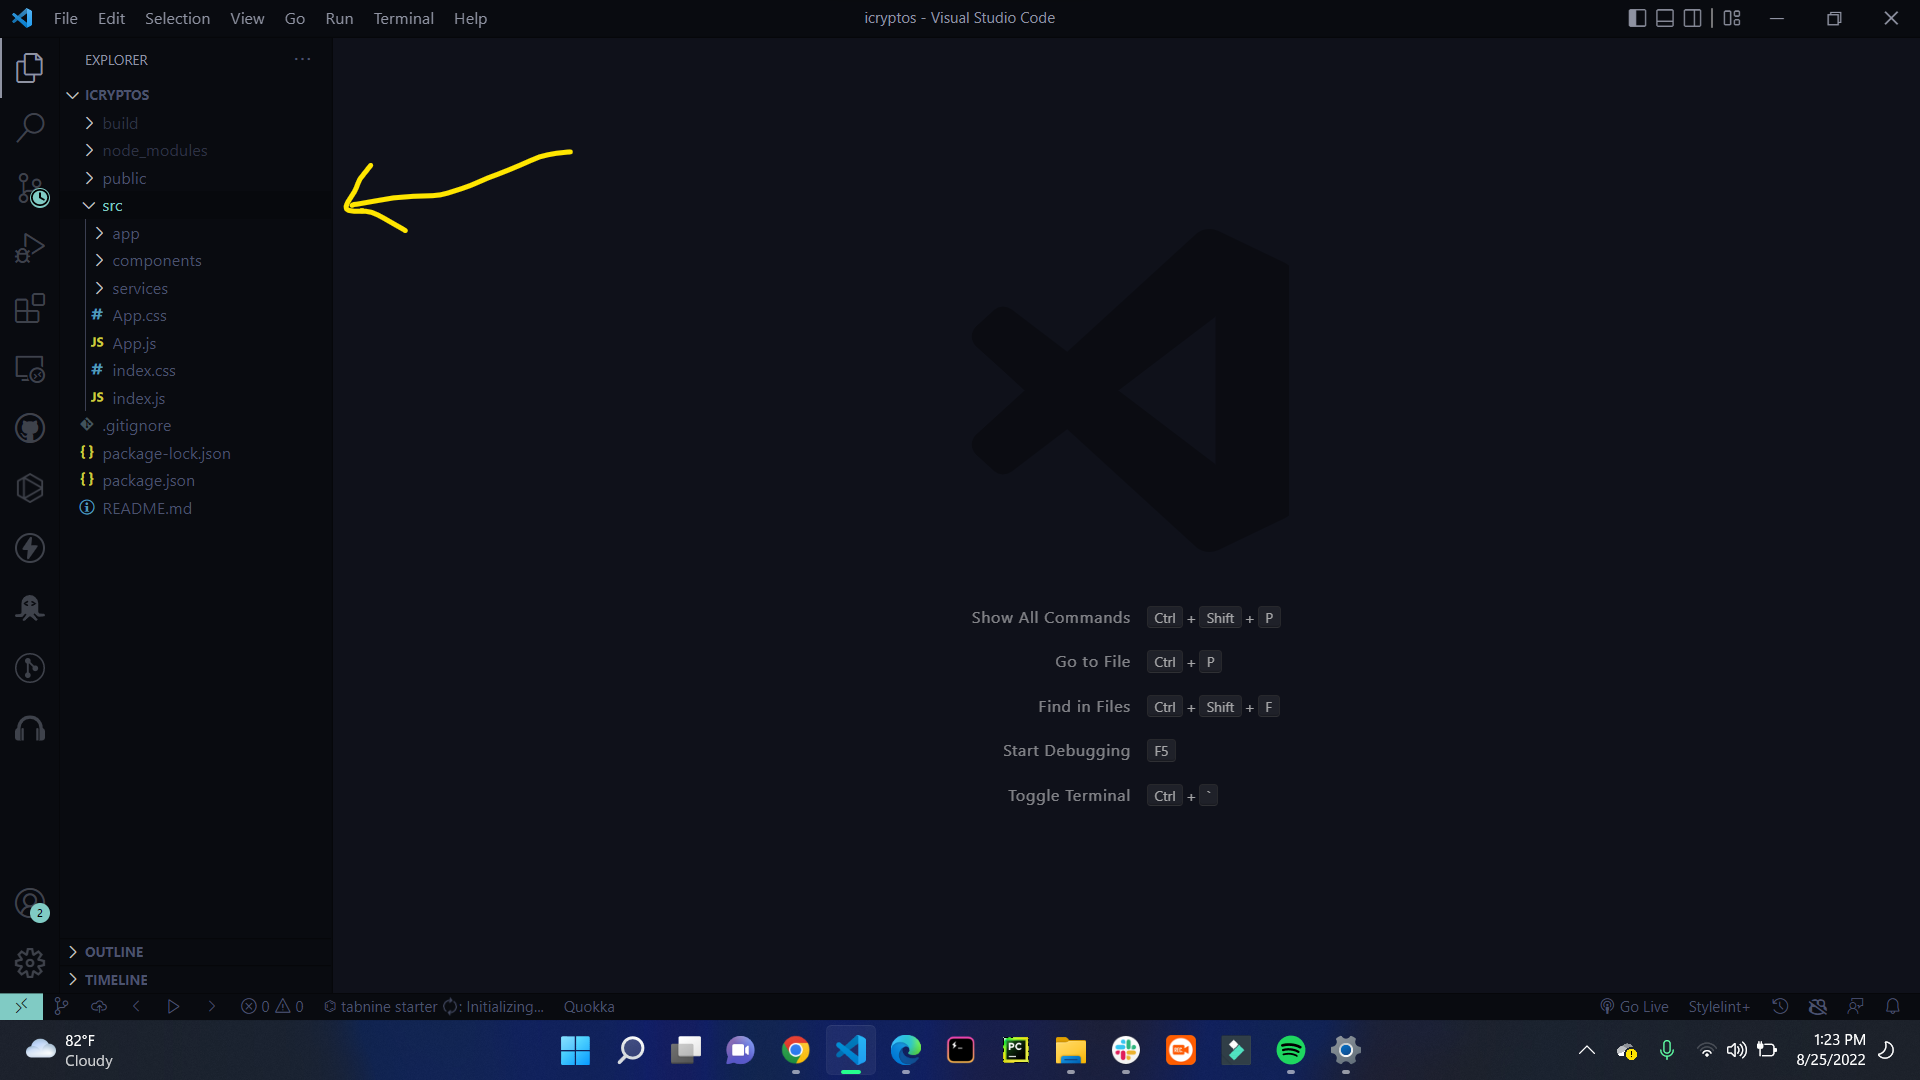Click the tabnine starter status item
The height and width of the screenshot is (1080, 1920).
tap(433, 1006)
